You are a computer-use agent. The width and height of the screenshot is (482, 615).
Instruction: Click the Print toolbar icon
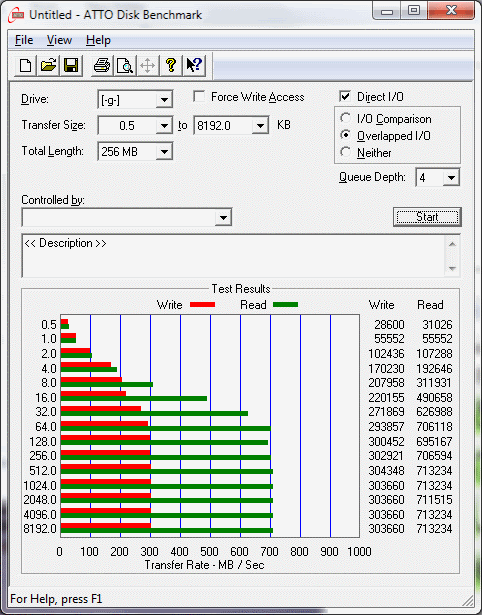pos(102,65)
